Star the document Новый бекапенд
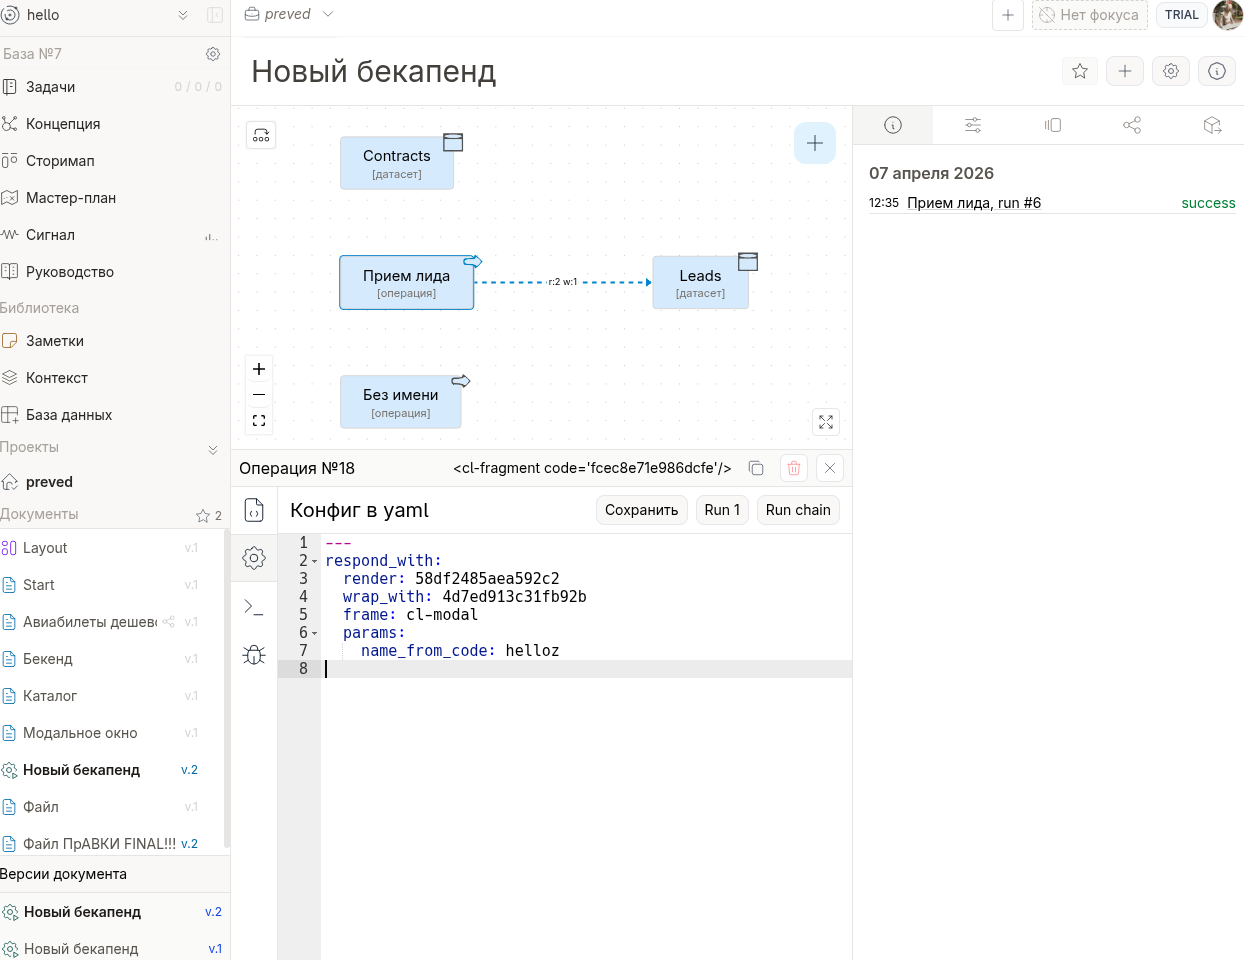Screen dimensions: 1244x960 (x=1080, y=71)
